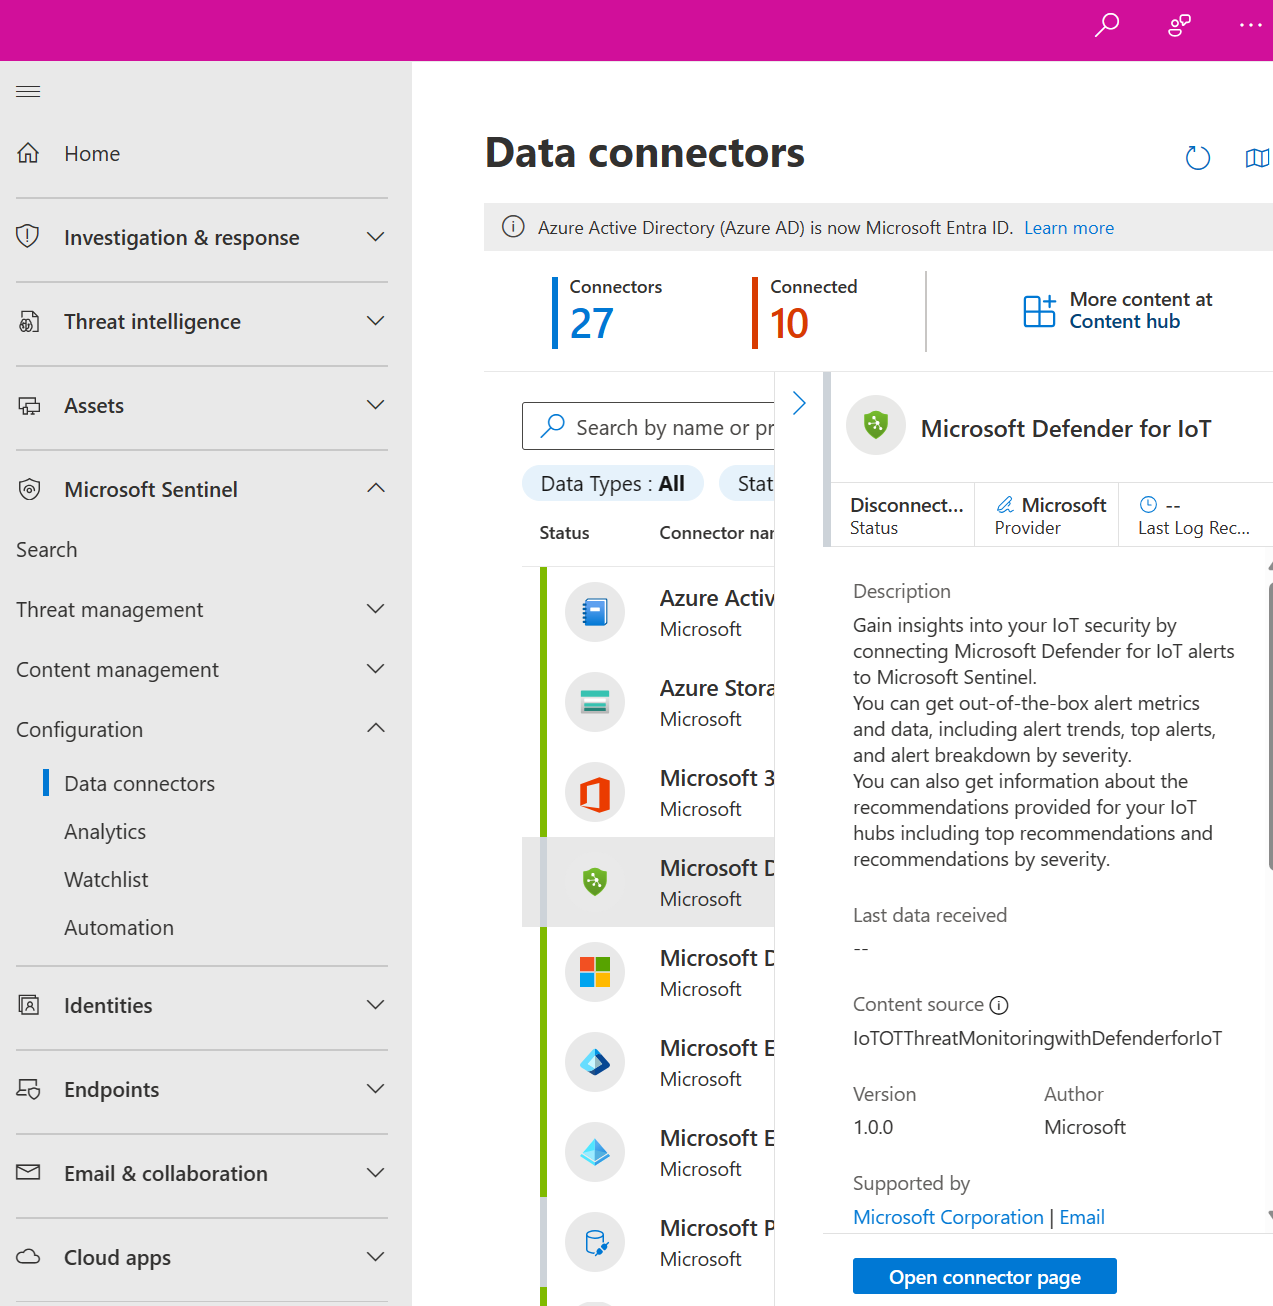Open the Status filter pill

point(748,484)
